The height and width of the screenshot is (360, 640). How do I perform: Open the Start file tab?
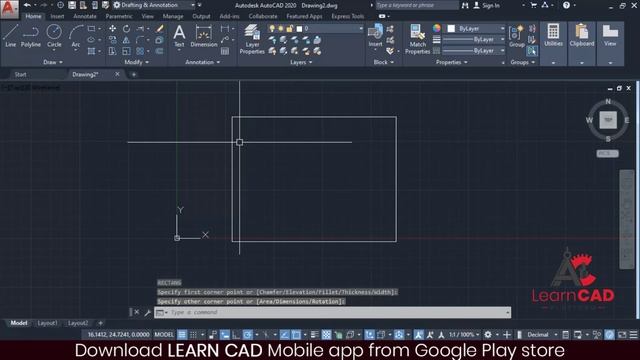(20, 74)
